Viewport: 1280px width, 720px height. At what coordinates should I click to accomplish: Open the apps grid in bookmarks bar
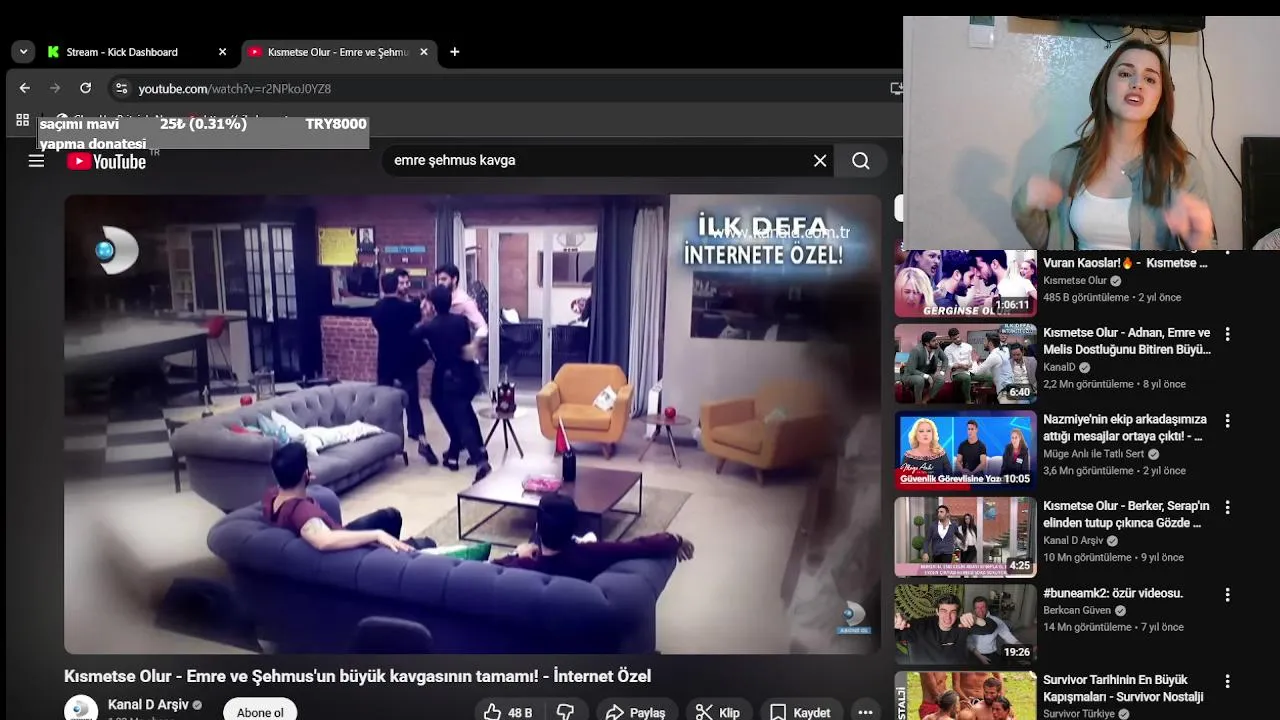(22, 120)
